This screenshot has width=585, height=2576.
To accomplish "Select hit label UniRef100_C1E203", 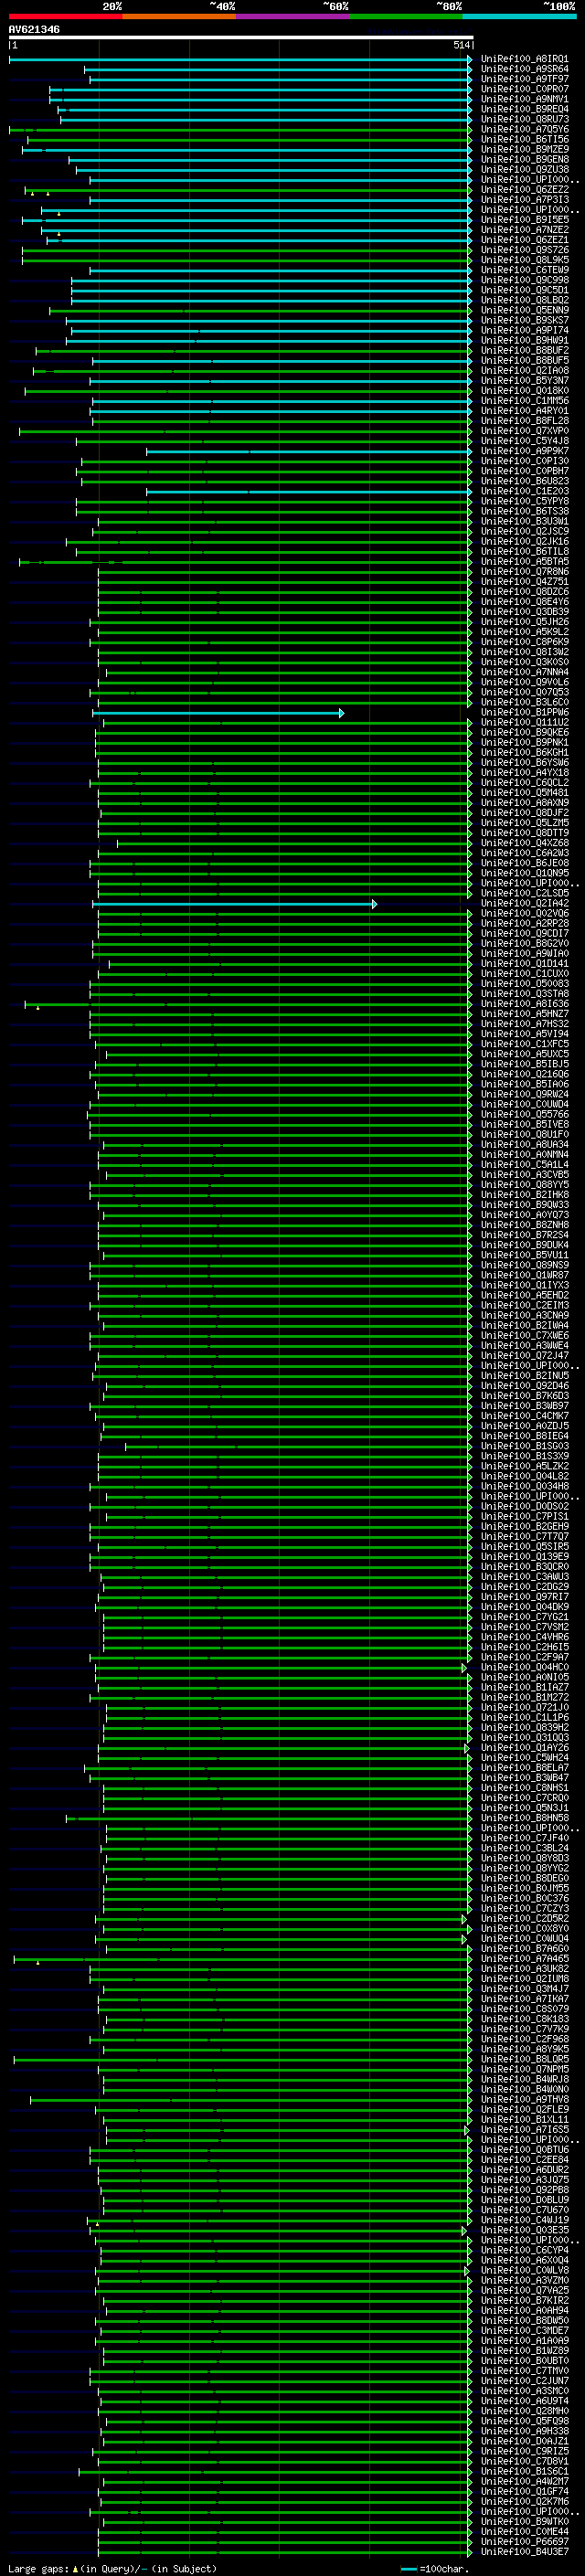I will click(524, 491).
